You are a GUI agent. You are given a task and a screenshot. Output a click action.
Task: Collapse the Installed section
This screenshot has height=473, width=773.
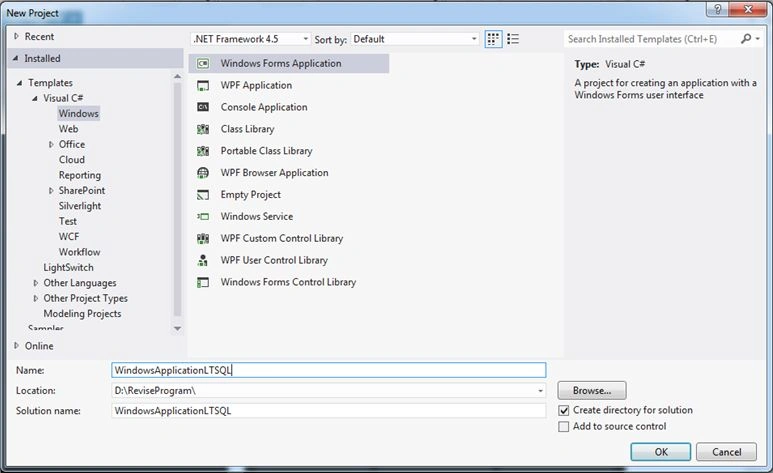coord(16,58)
